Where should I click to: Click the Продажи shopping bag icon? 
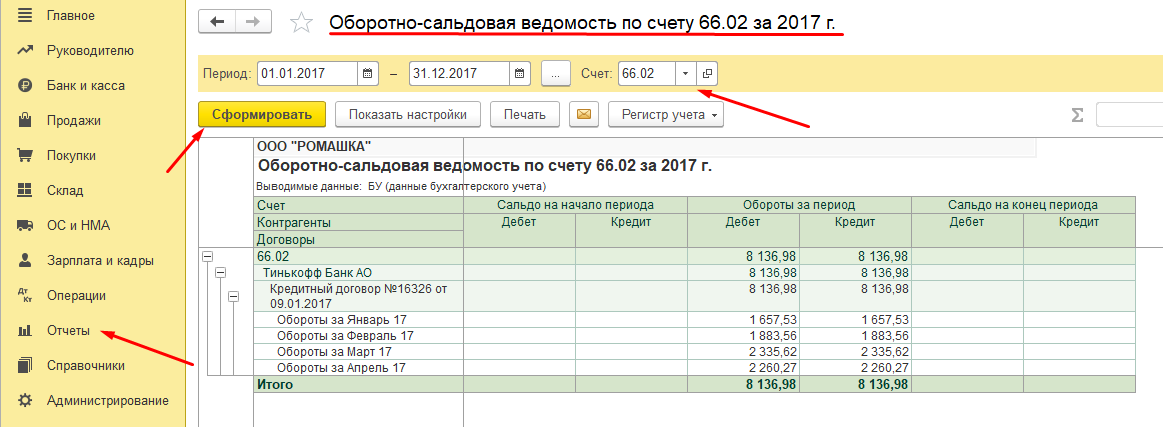click(24, 120)
